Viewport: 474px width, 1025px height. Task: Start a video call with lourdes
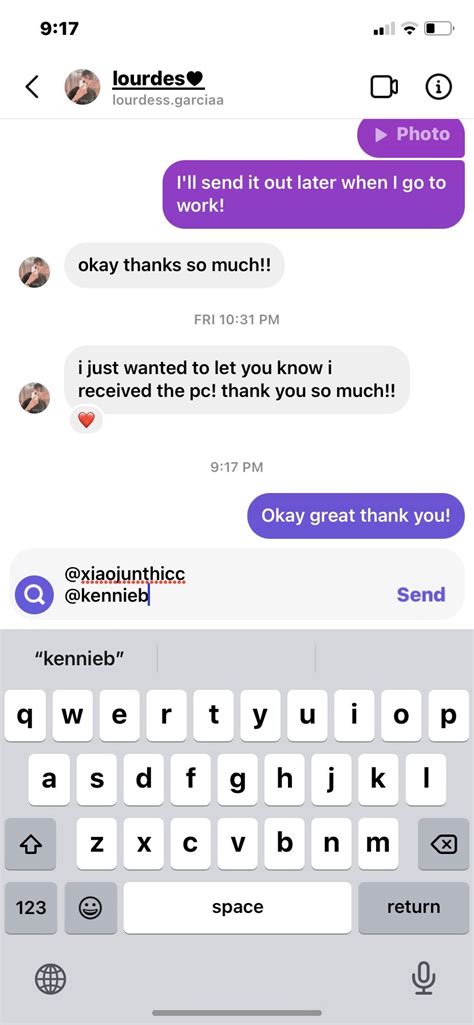pos(384,86)
